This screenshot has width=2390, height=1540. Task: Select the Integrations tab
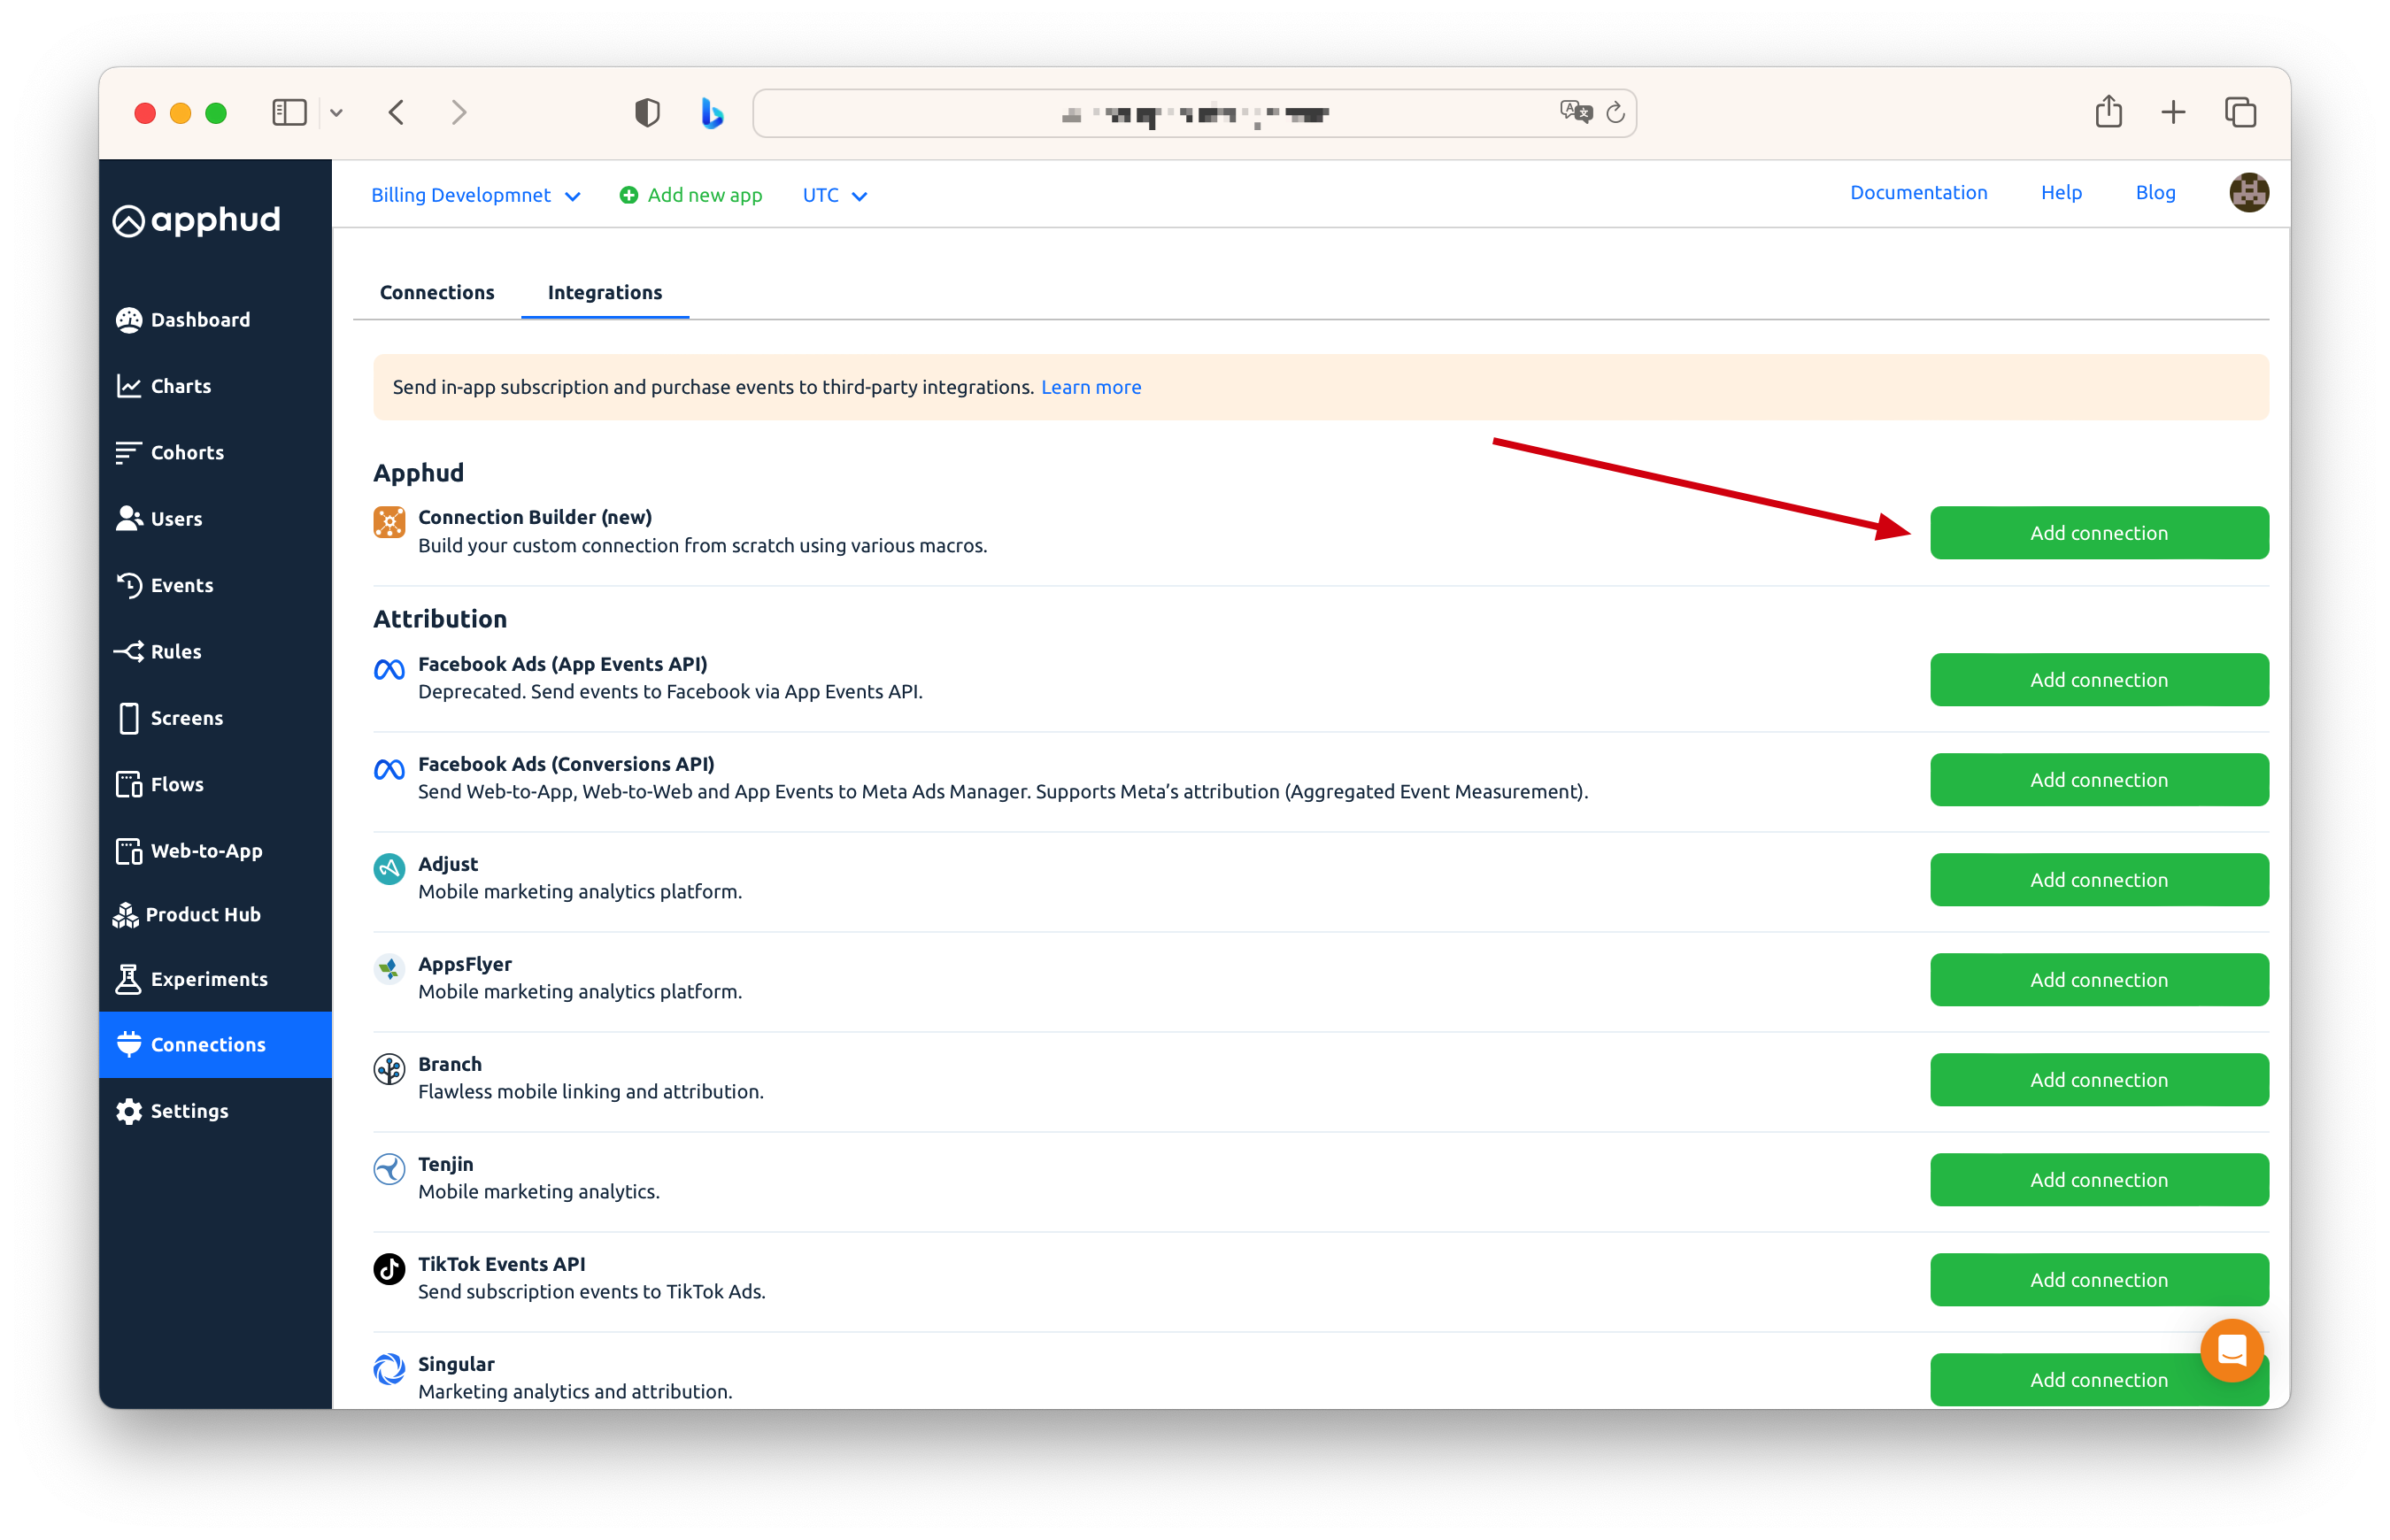(x=604, y=293)
